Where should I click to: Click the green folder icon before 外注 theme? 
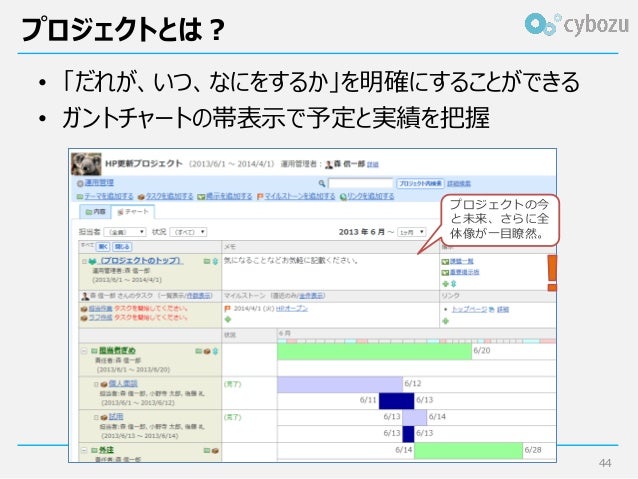pos(94,451)
